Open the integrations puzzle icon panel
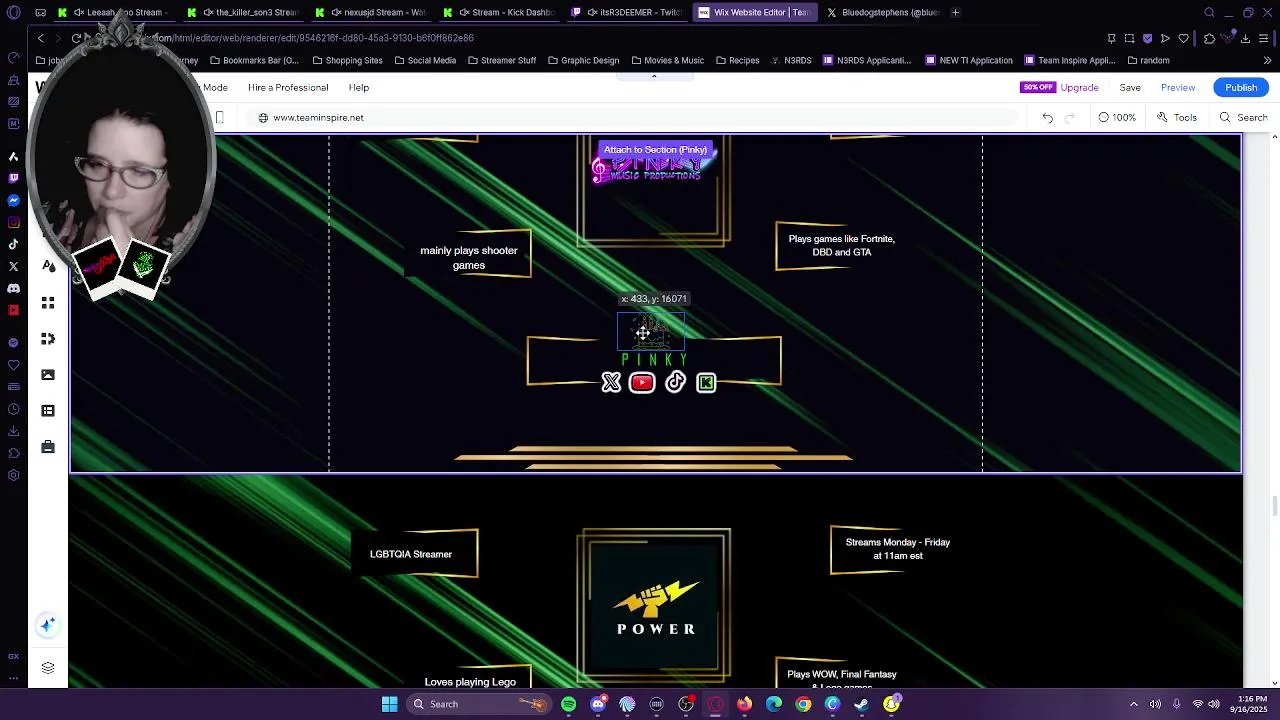The width and height of the screenshot is (1280, 720). (x=48, y=339)
